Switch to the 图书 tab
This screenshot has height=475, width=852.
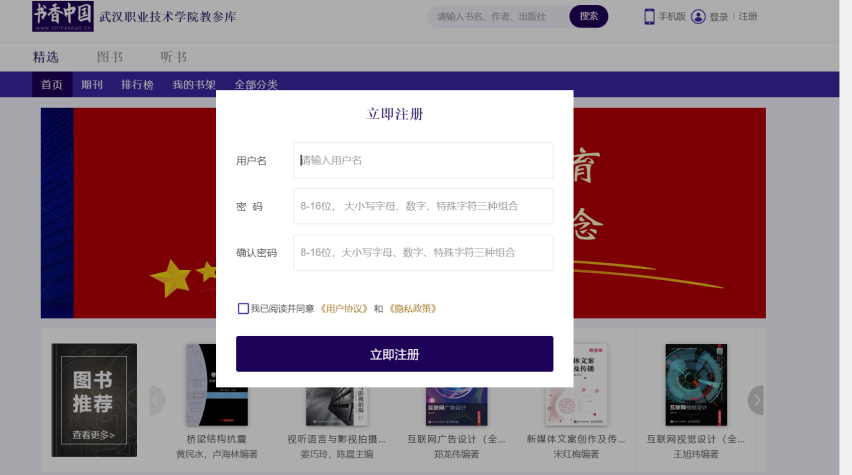pyautogui.click(x=110, y=56)
